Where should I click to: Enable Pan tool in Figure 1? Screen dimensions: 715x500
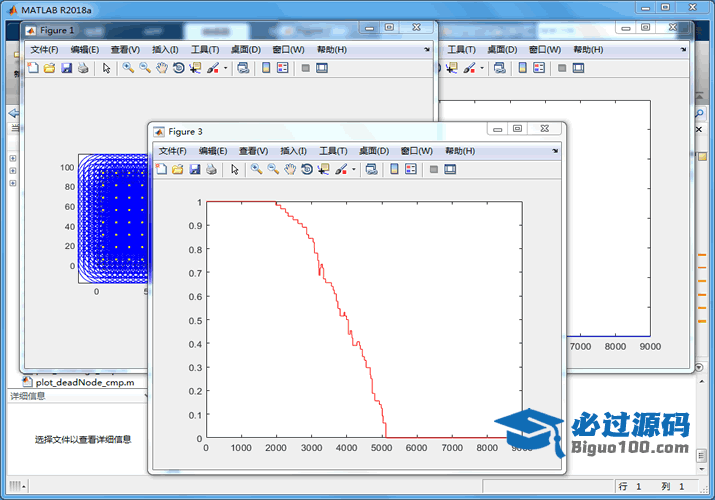pyautogui.click(x=162, y=68)
